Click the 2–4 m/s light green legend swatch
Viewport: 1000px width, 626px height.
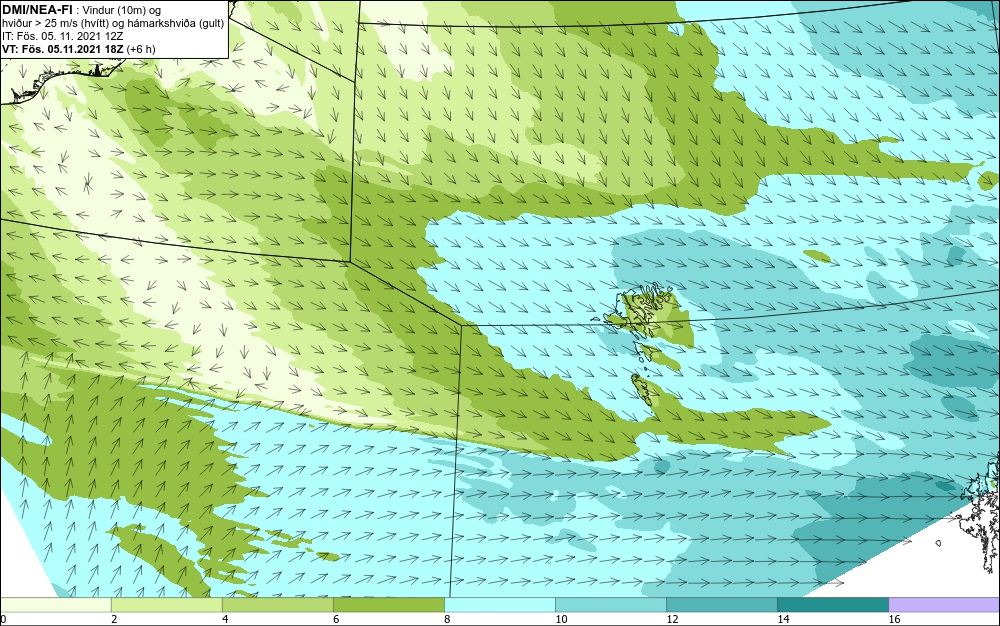(x=166, y=605)
